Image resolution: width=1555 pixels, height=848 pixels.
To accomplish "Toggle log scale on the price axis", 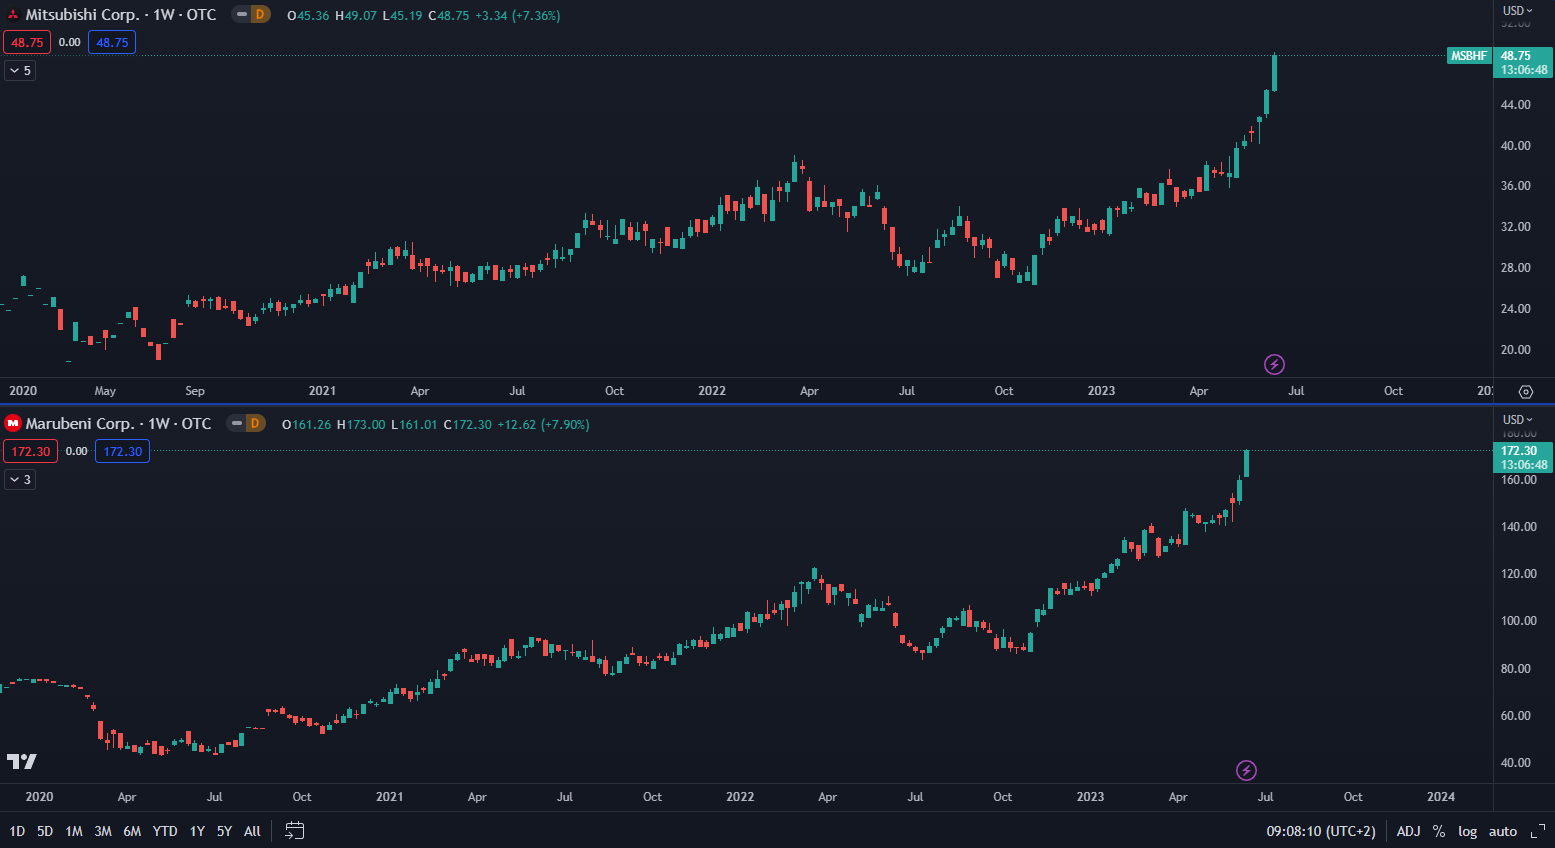I will tap(1467, 831).
